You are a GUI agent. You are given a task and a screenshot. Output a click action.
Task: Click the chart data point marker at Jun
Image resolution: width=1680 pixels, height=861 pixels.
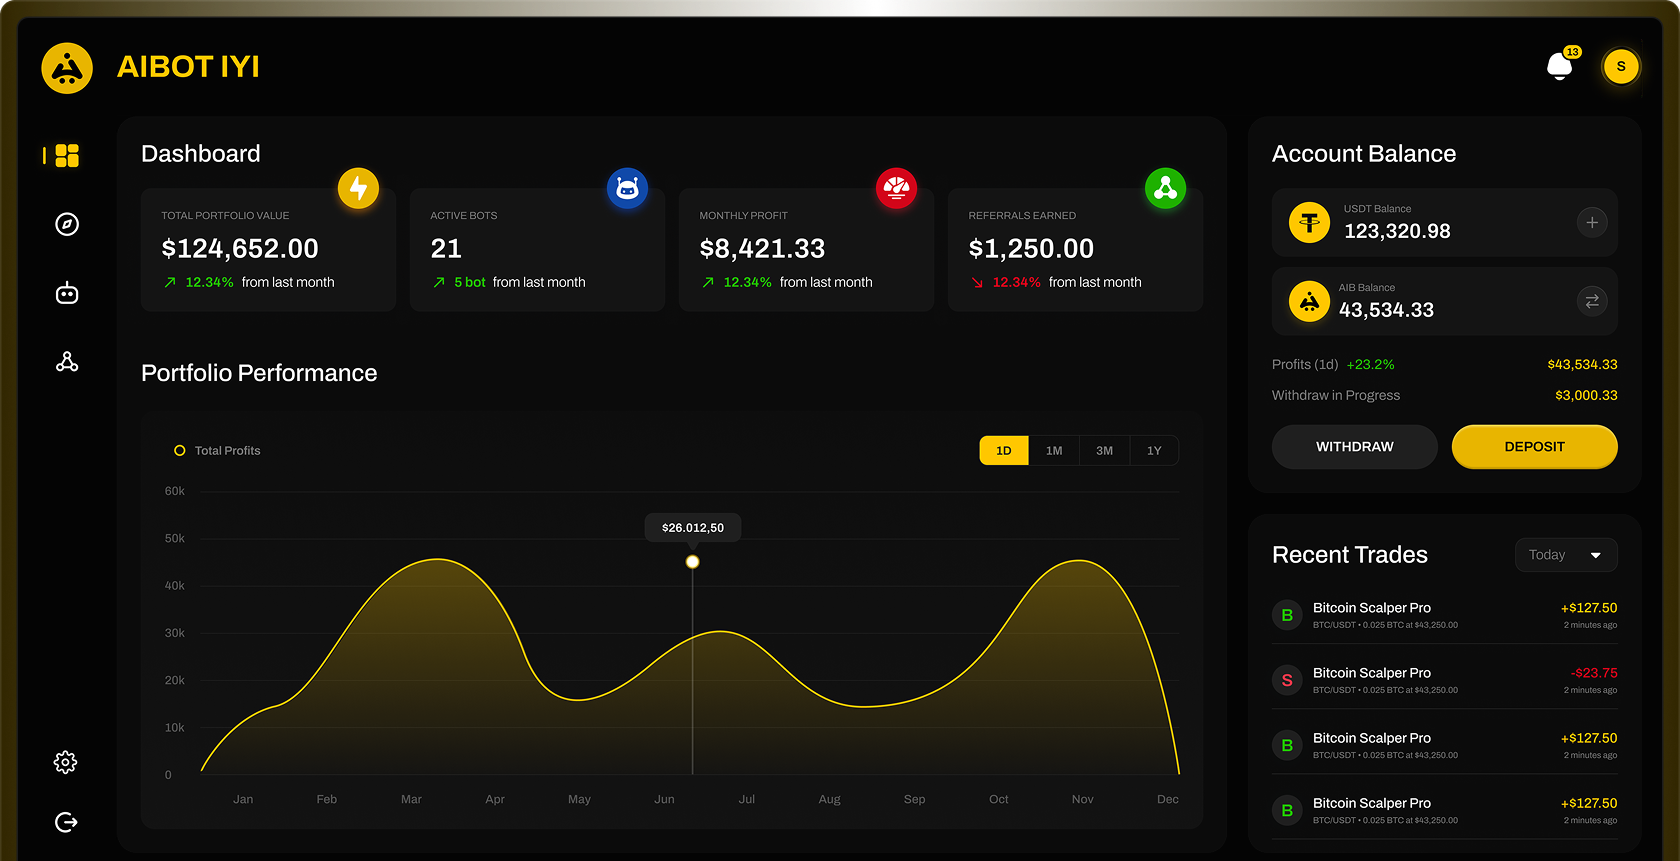[x=692, y=562]
